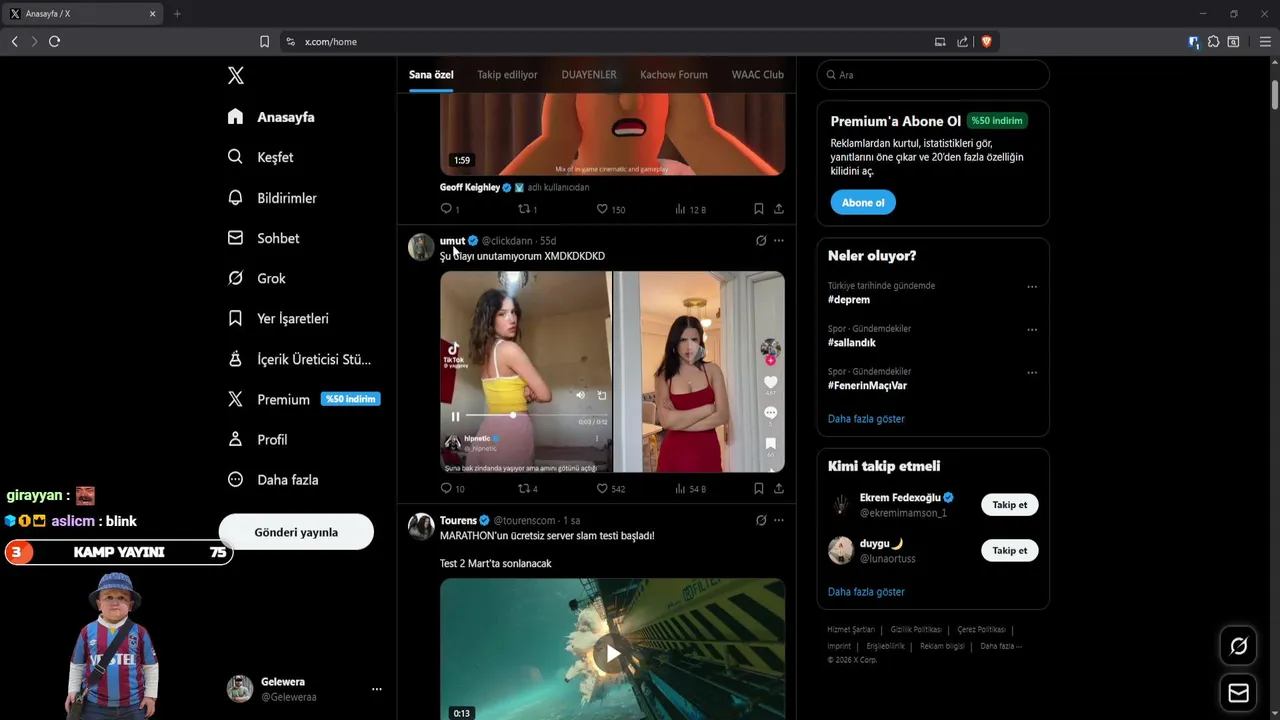This screenshot has height=720, width=1280.
Task: Reply to Geoff Keighley's post
Action: point(446,209)
